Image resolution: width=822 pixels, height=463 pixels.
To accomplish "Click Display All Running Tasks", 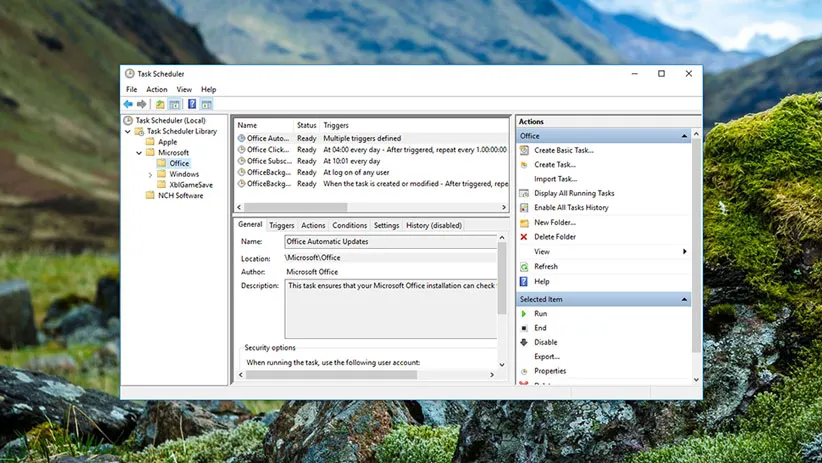I will (x=574, y=193).
